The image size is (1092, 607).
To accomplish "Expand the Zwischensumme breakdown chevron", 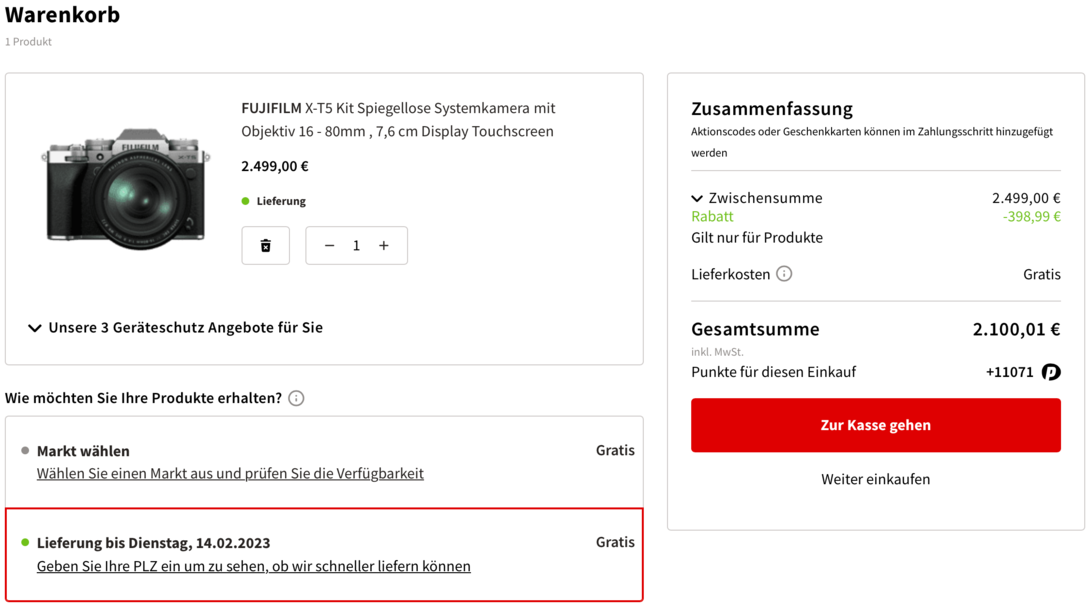I will (x=697, y=199).
